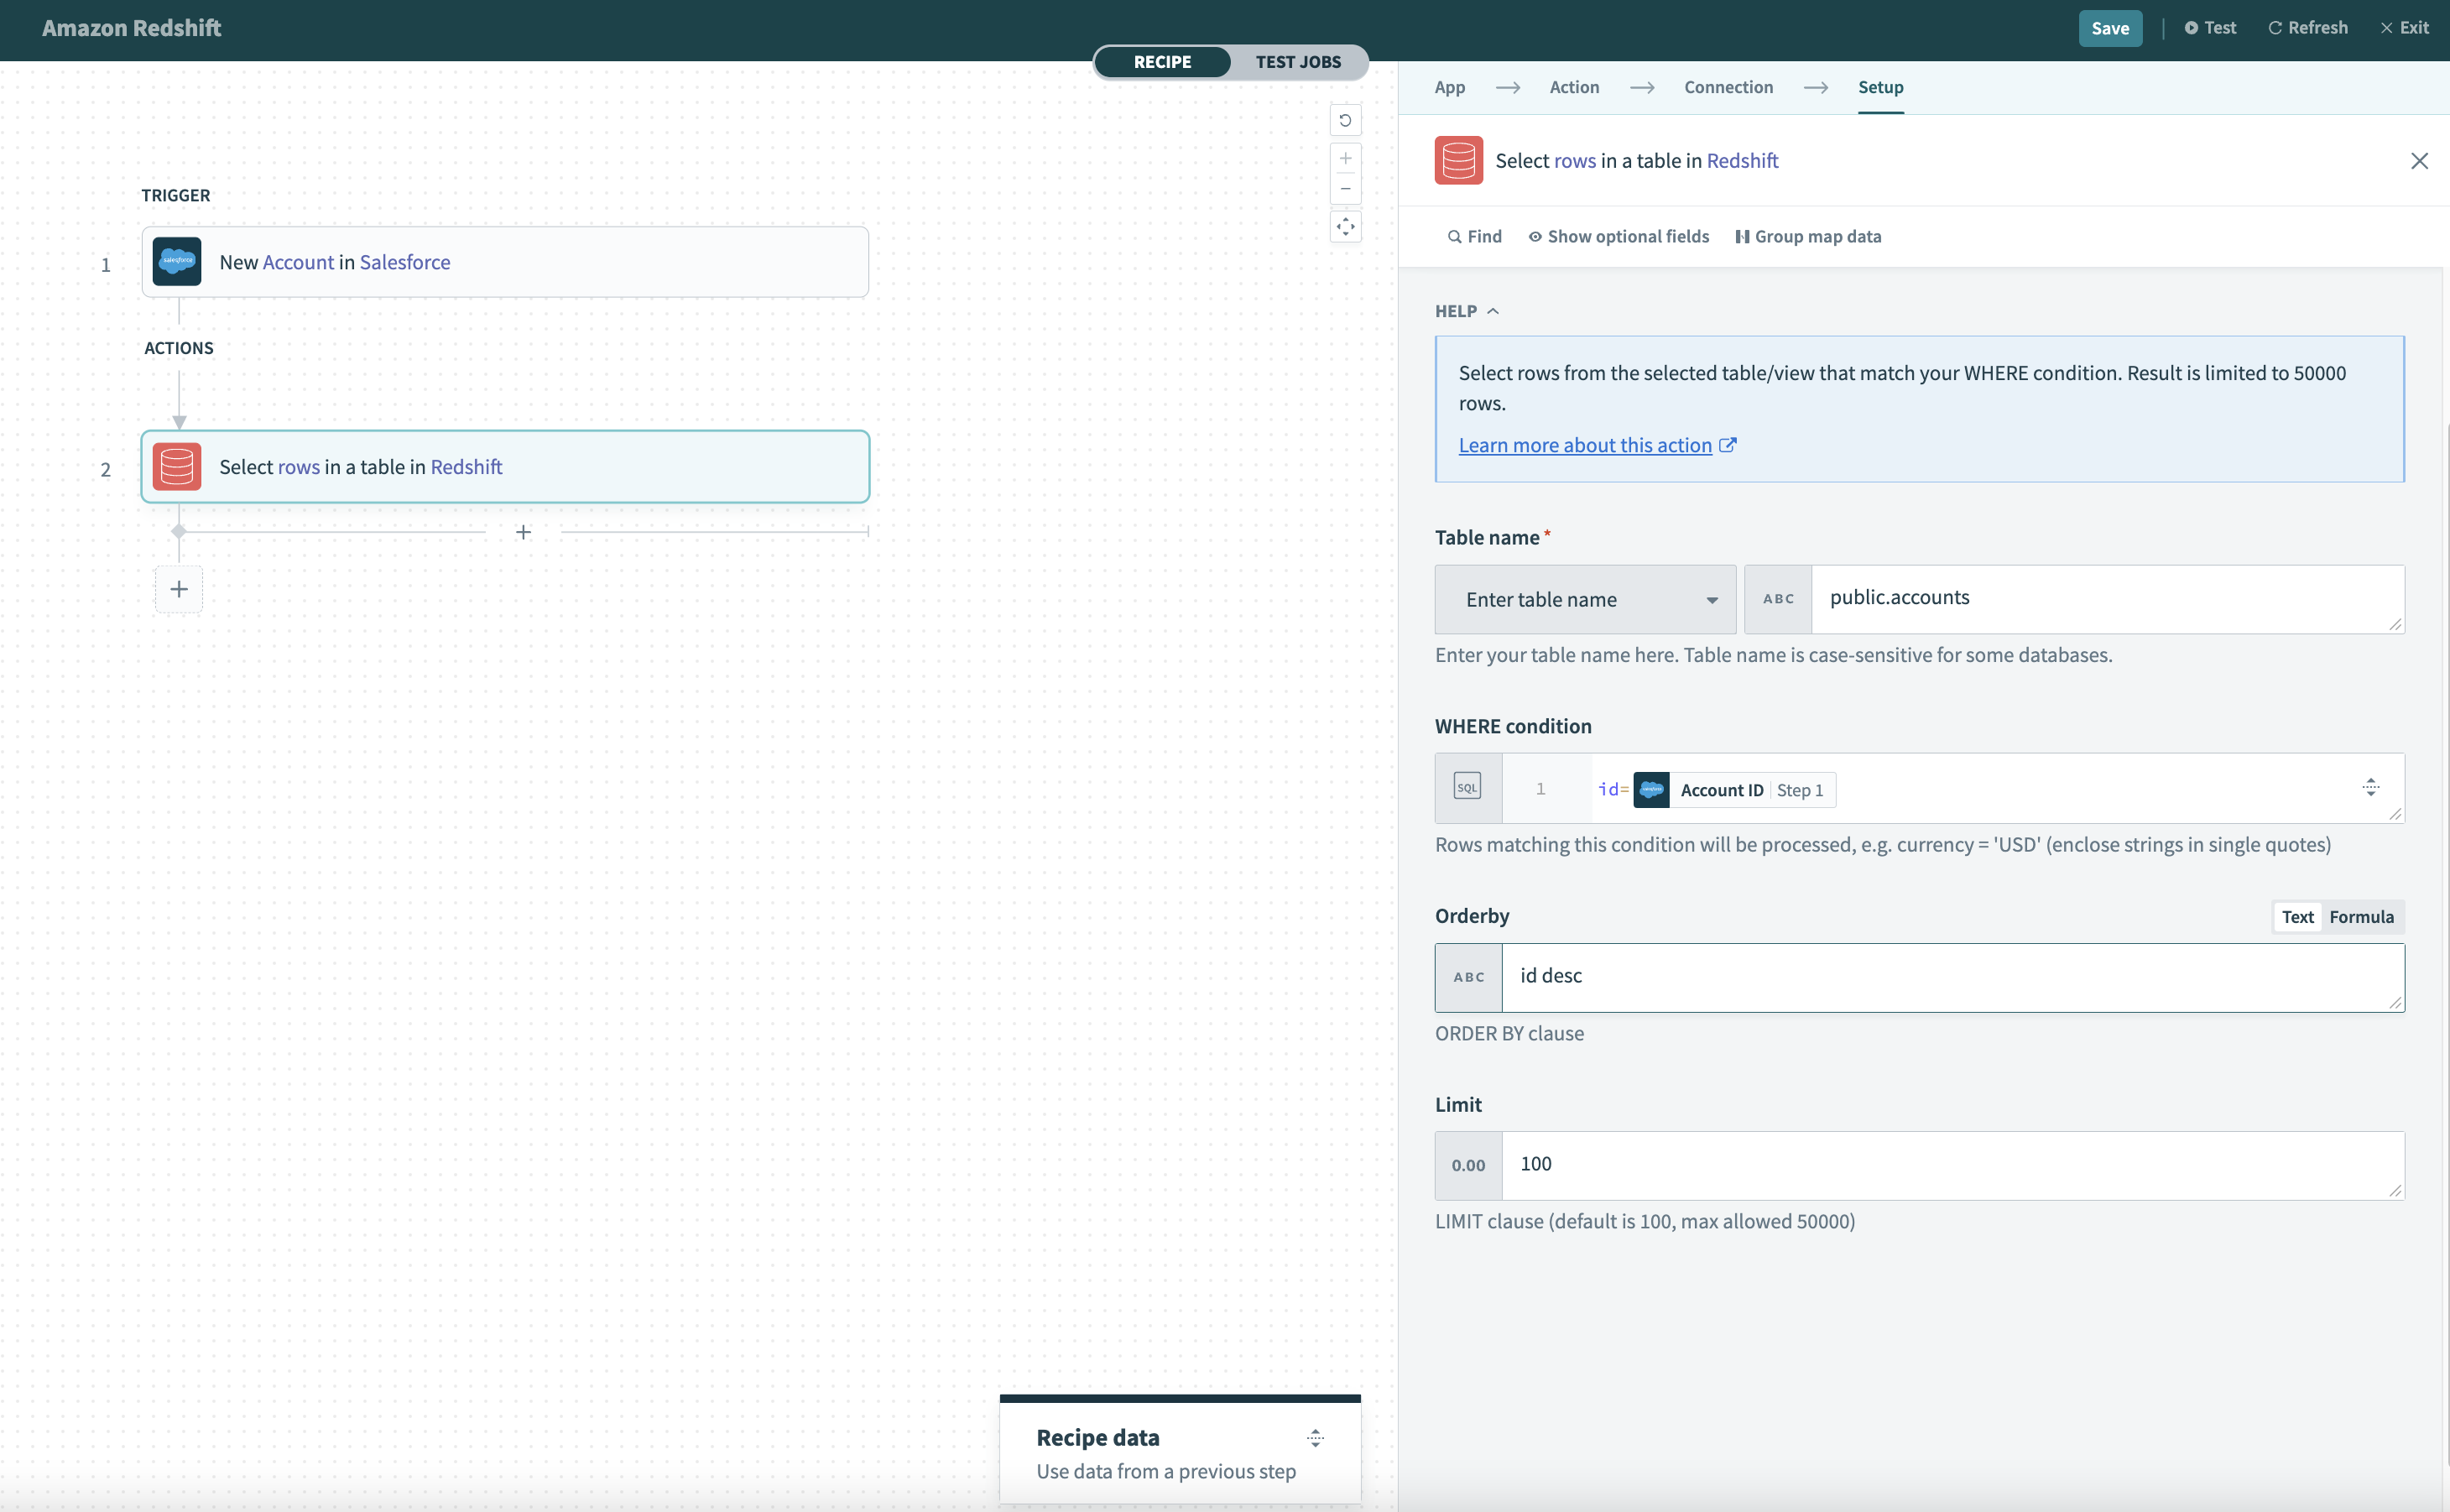Viewport: 2450px width, 1512px height.
Task: Click the Salesforce icon on Account ID pill
Action: [1652, 789]
